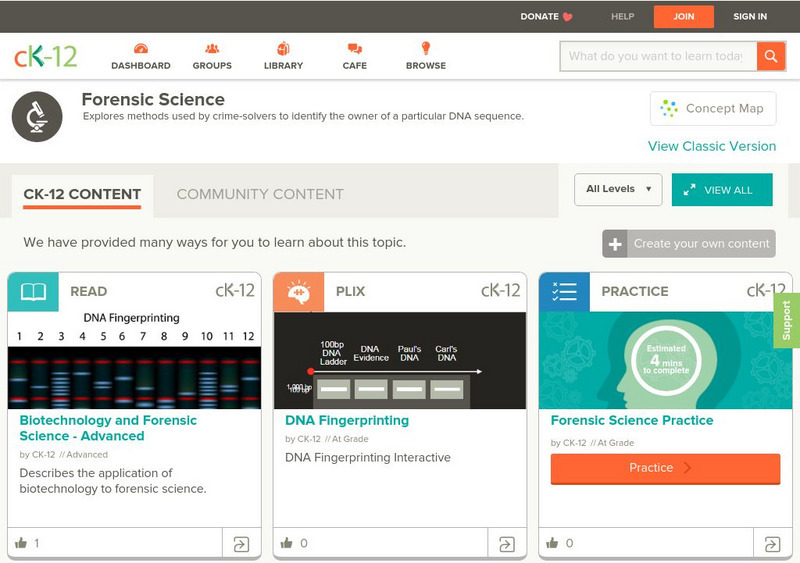Open Biotechnology and Forensic Science - Advanced link
Viewport: 800px width, 563px height.
pos(108,428)
